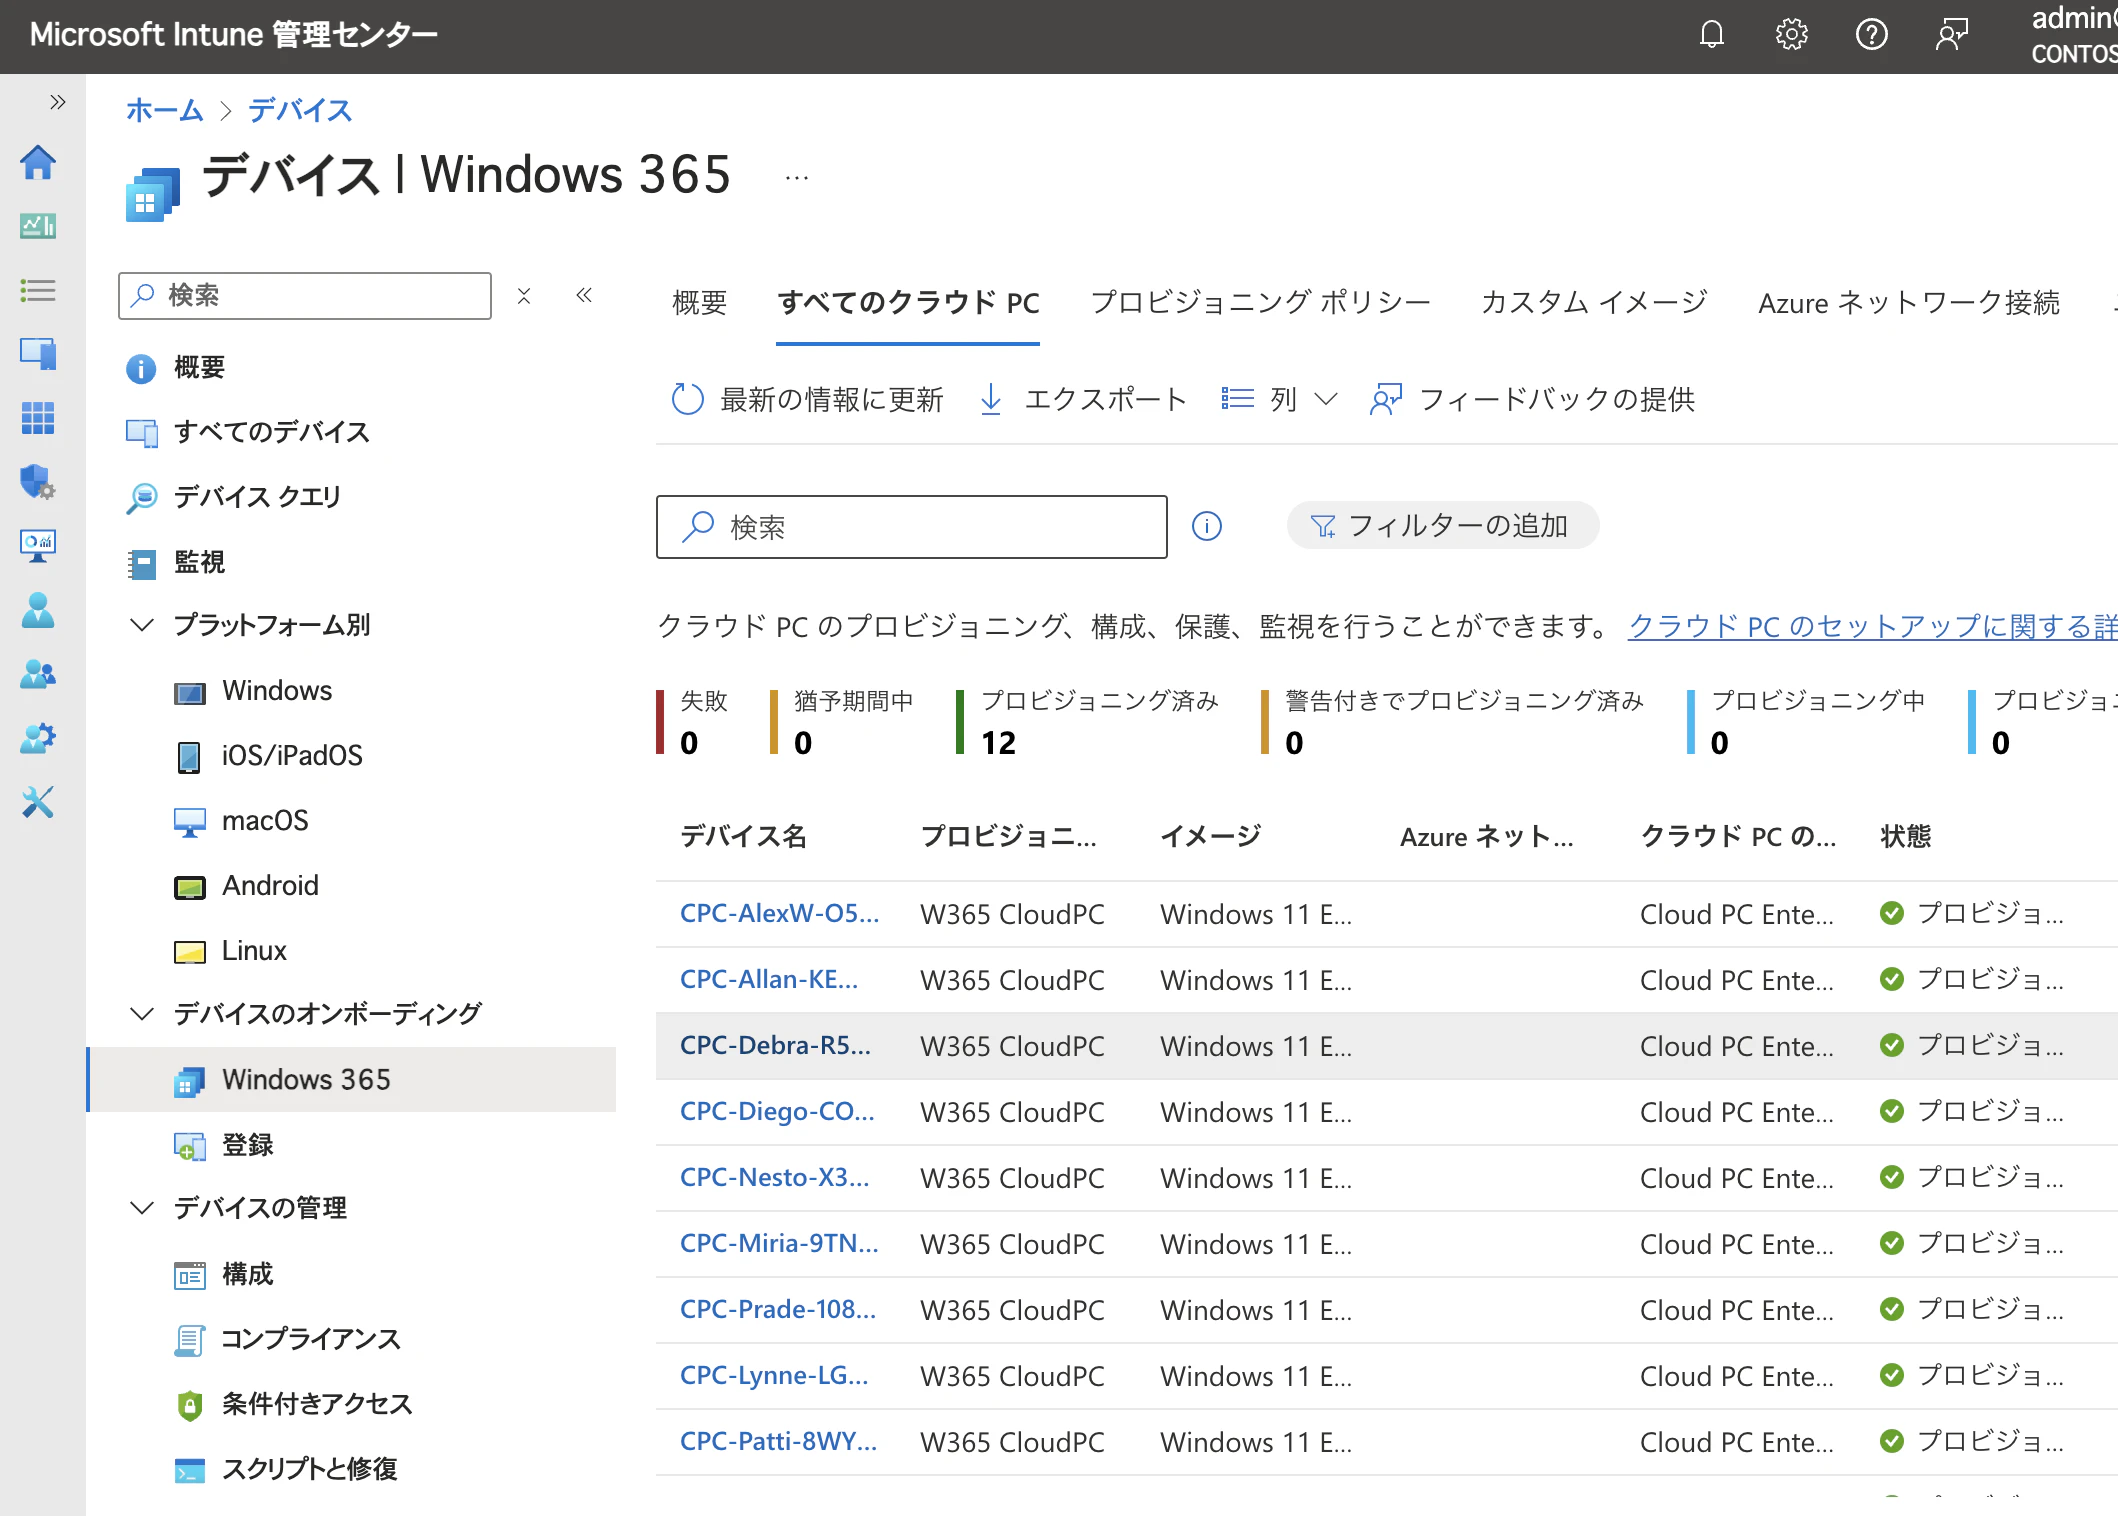Open the more options ellipsis beside title
The width and height of the screenshot is (2118, 1516).
[797, 178]
